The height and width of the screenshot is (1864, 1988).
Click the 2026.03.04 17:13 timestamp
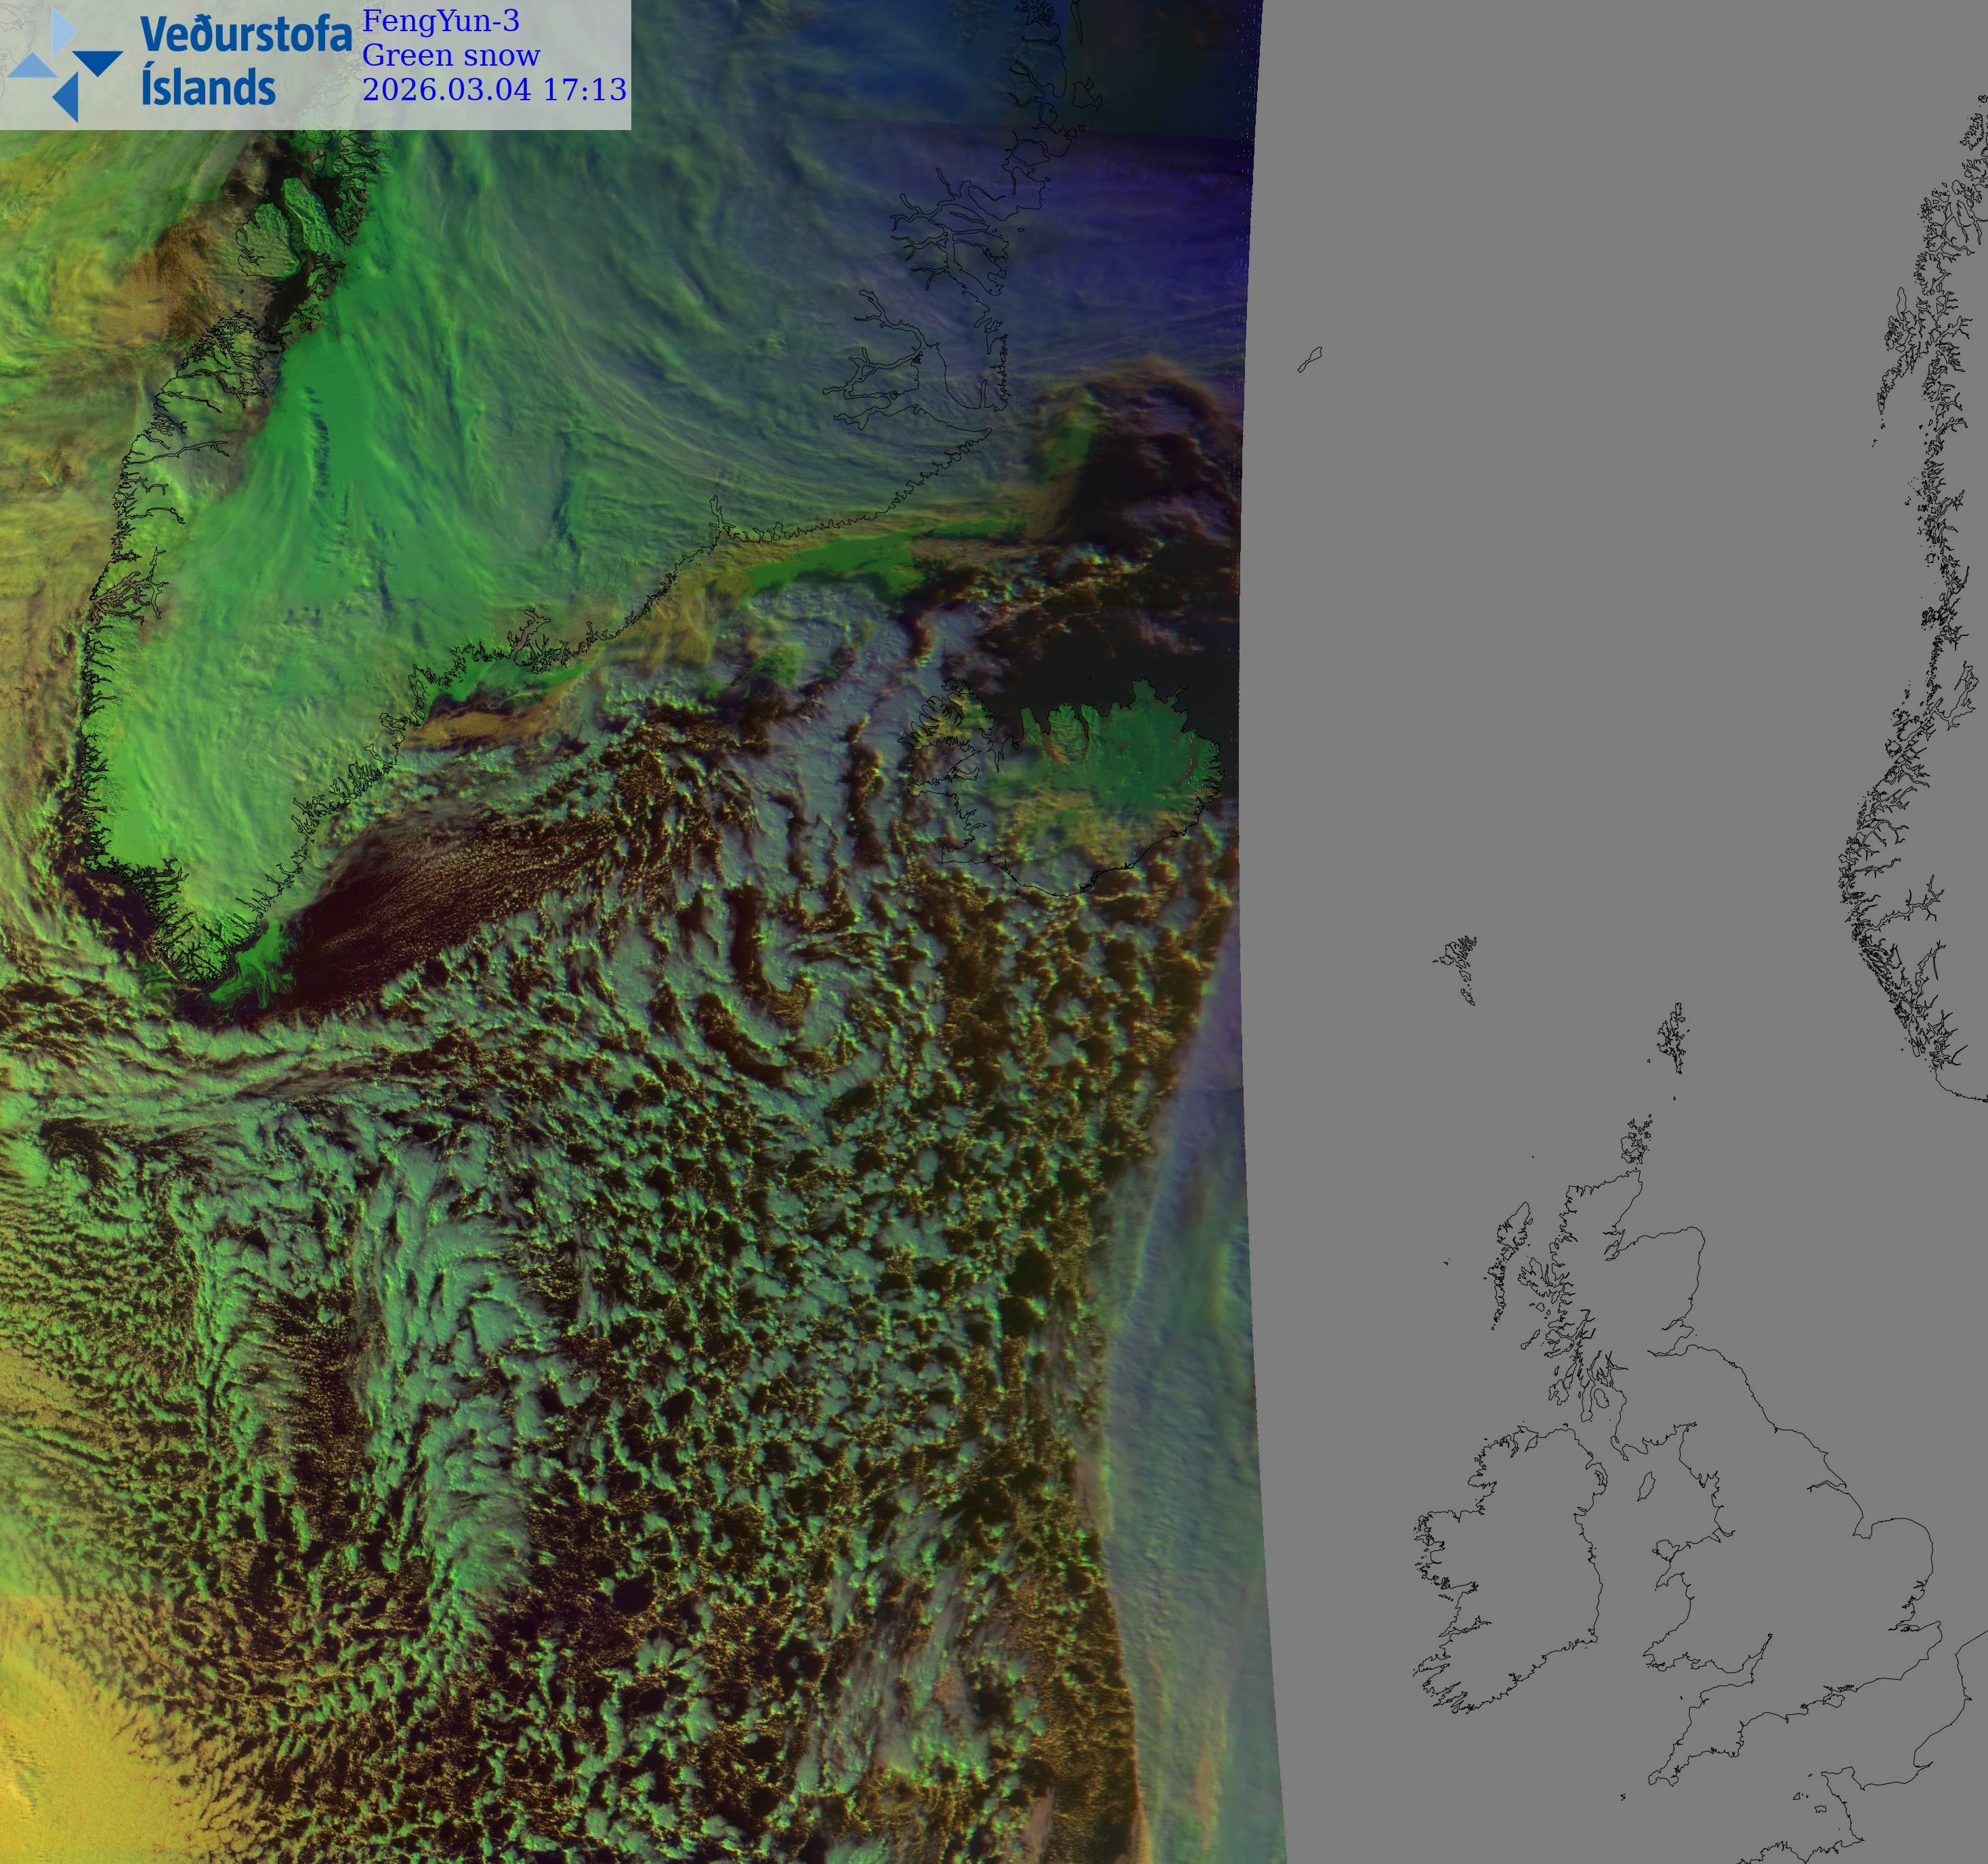pyautogui.click(x=494, y=89)
